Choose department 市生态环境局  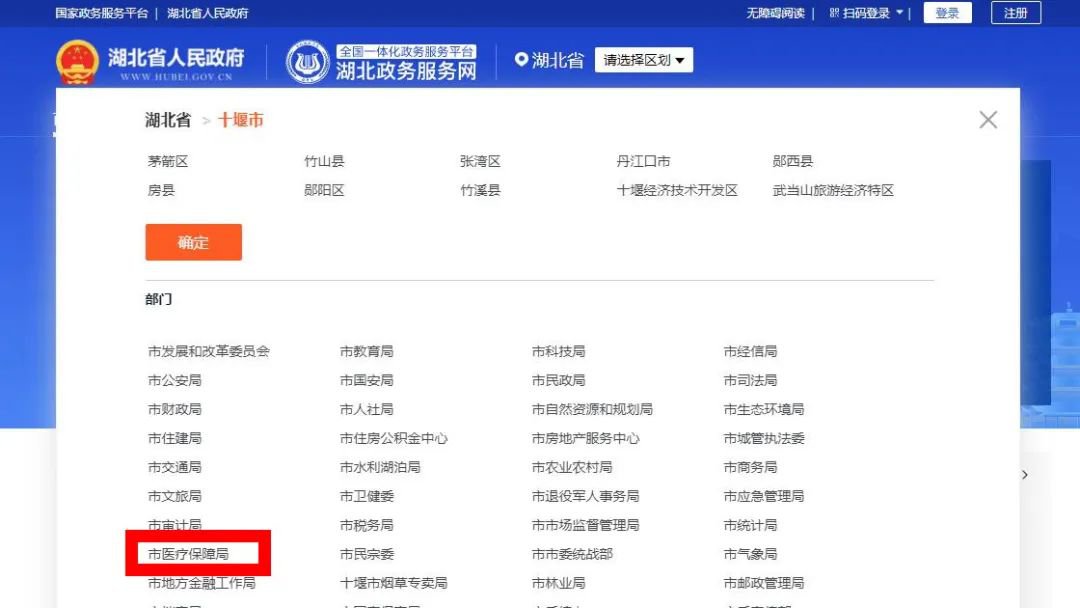point(764,409)
